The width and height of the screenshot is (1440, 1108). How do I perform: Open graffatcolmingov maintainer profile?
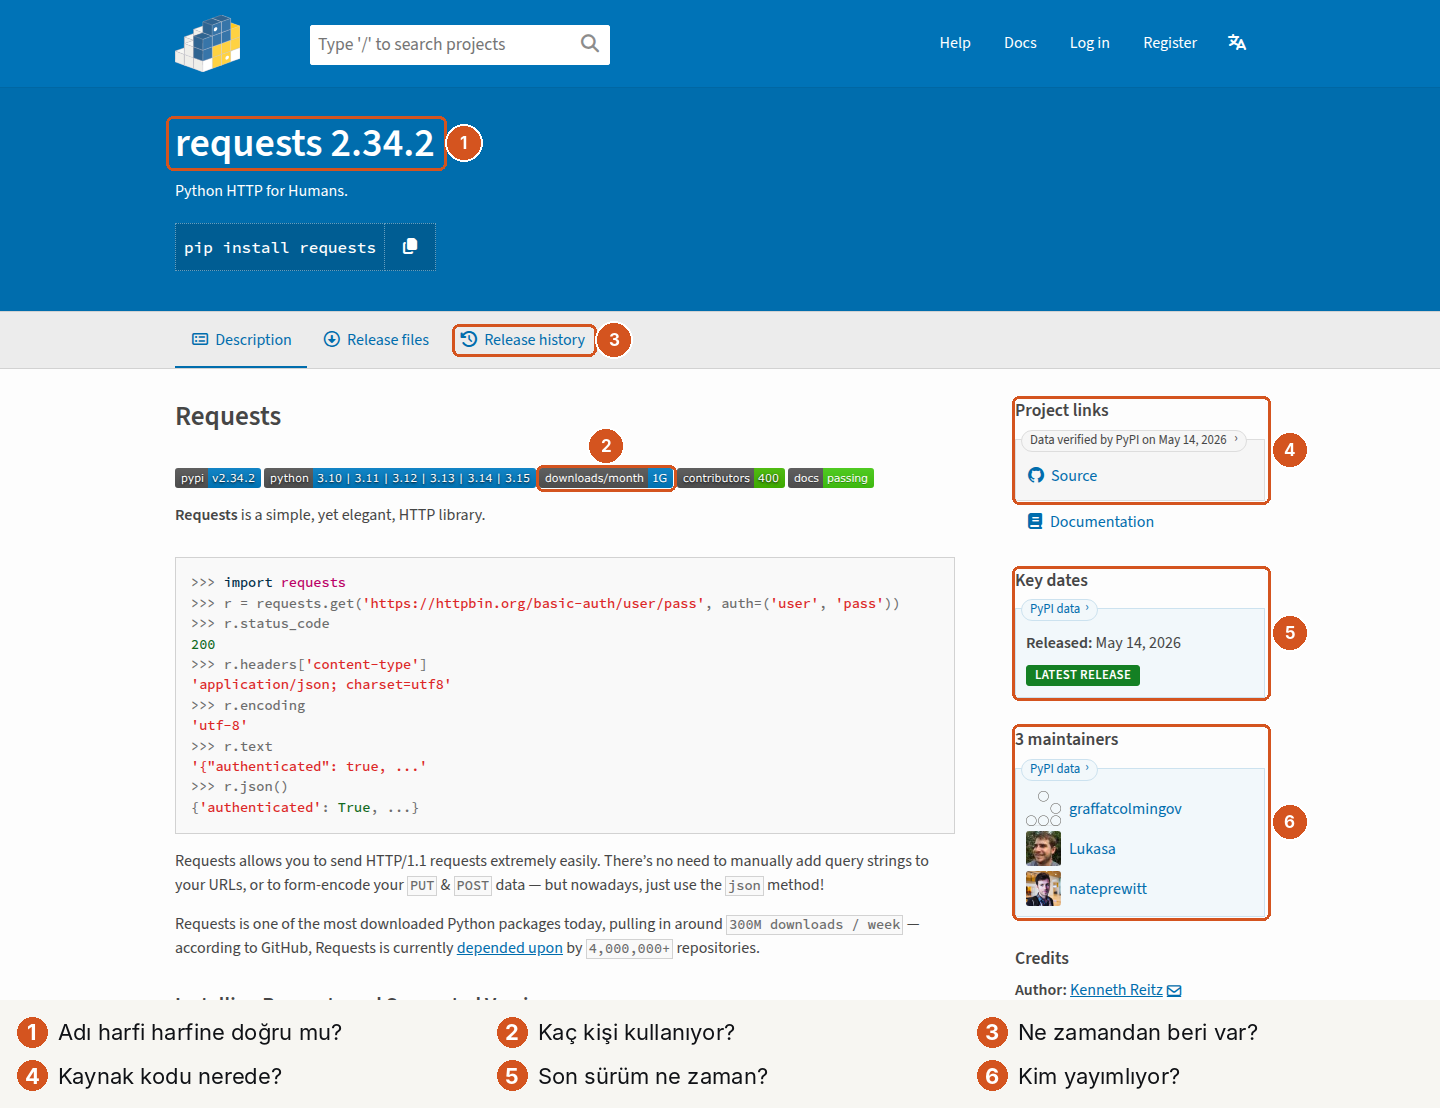[x=1125, y=809]
